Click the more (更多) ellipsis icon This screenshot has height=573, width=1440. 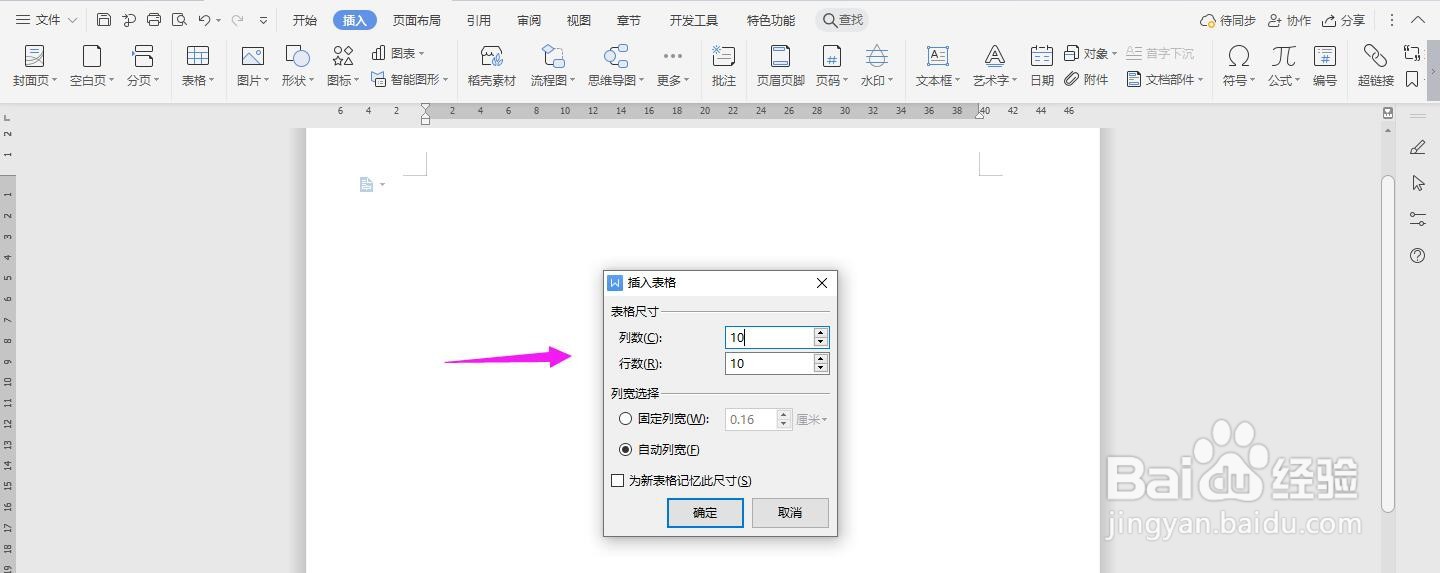pyautogui.click(x=672, y=57)
